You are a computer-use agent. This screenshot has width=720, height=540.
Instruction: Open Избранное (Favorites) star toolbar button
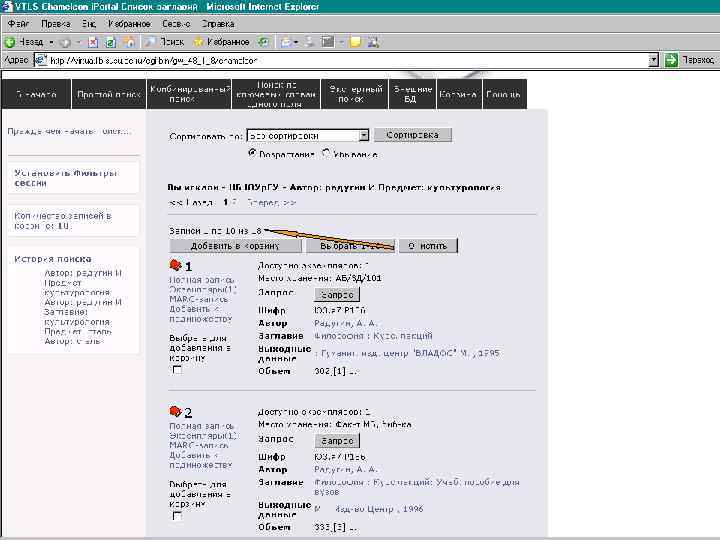click(x=222, y=42)
